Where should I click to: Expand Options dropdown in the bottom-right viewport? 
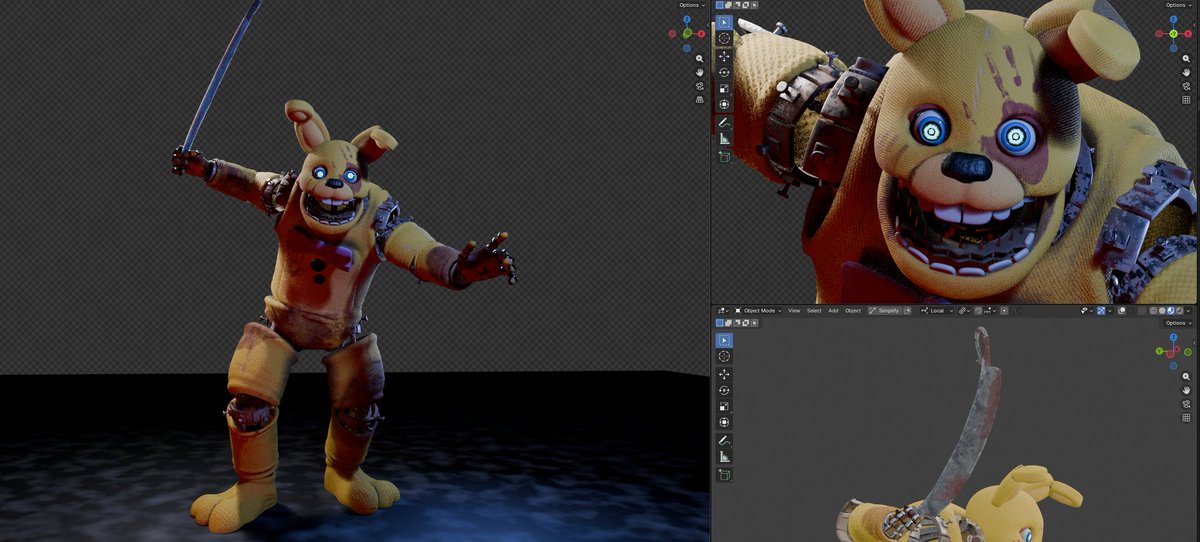pos(1177,323)
